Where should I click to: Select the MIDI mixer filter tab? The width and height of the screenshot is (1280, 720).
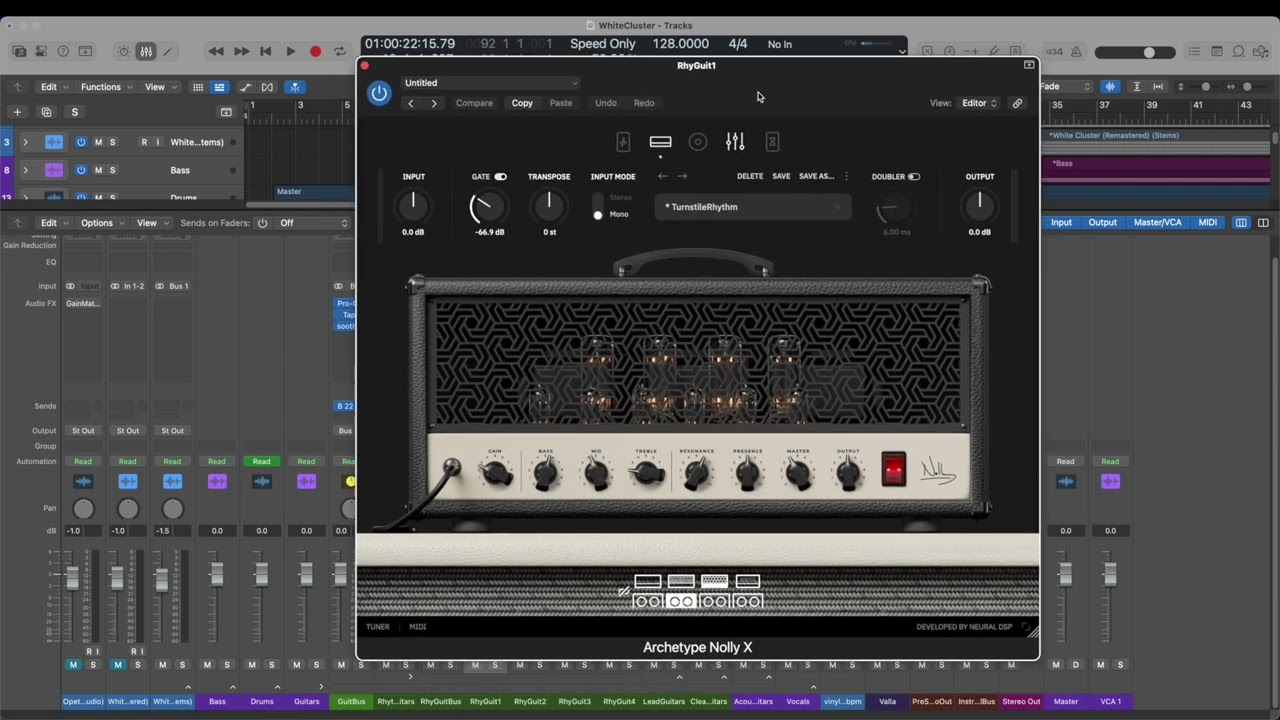click(1208, 223)
